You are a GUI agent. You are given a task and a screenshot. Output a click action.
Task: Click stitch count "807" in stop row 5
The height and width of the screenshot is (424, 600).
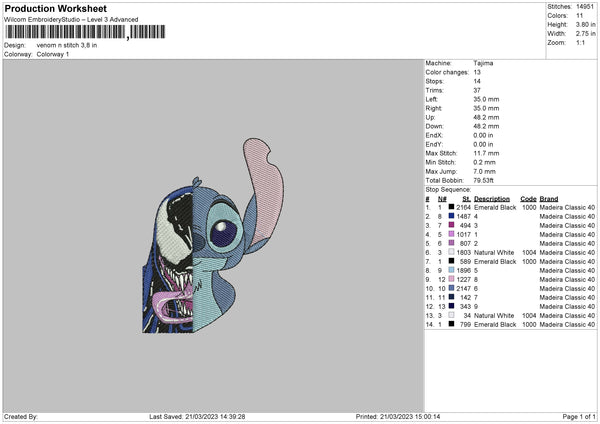(465, 243)
